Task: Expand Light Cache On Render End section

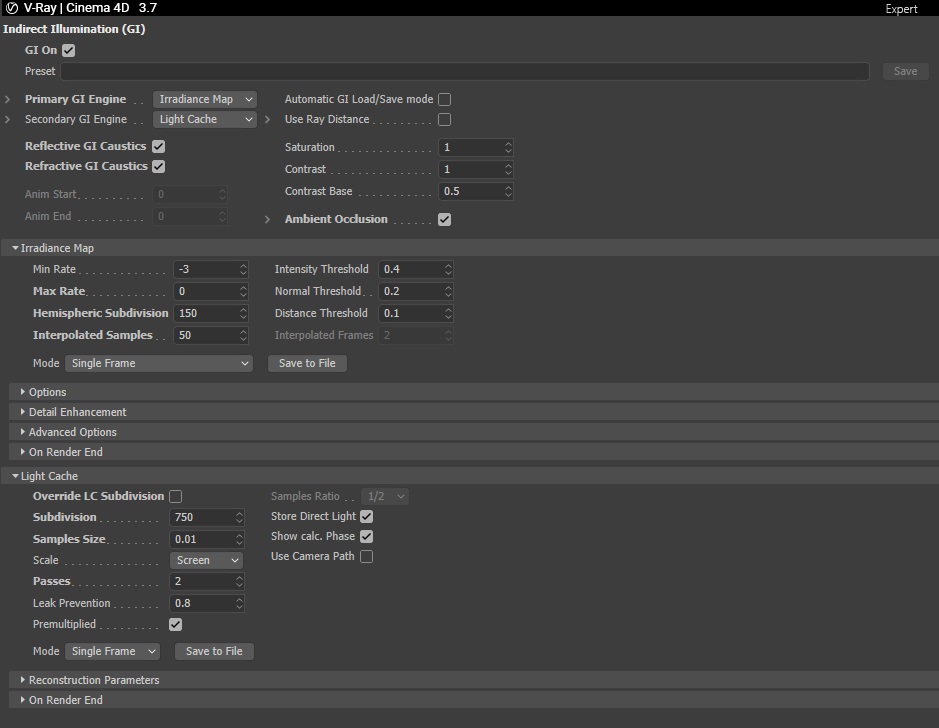Action: [x=23, y=700]
